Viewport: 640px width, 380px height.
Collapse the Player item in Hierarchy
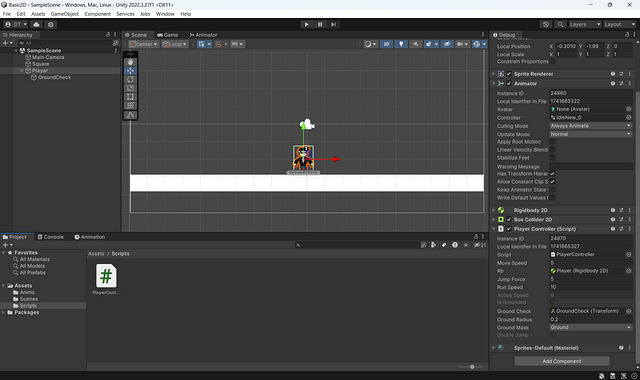click(x=22, y=71)
